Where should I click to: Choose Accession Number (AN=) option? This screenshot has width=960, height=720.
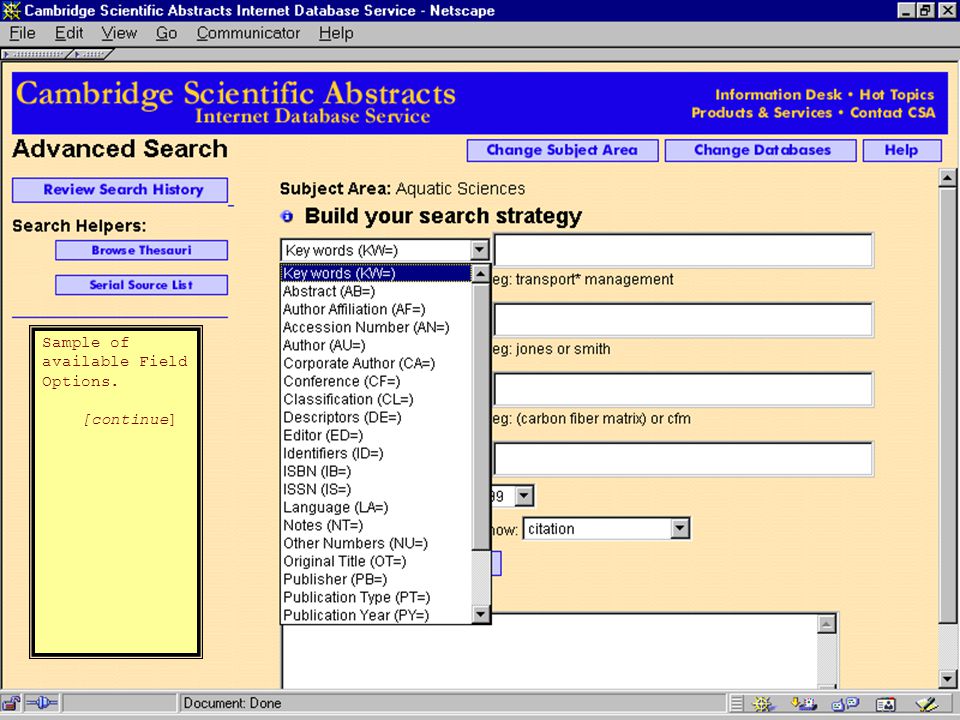coord(377,328)
